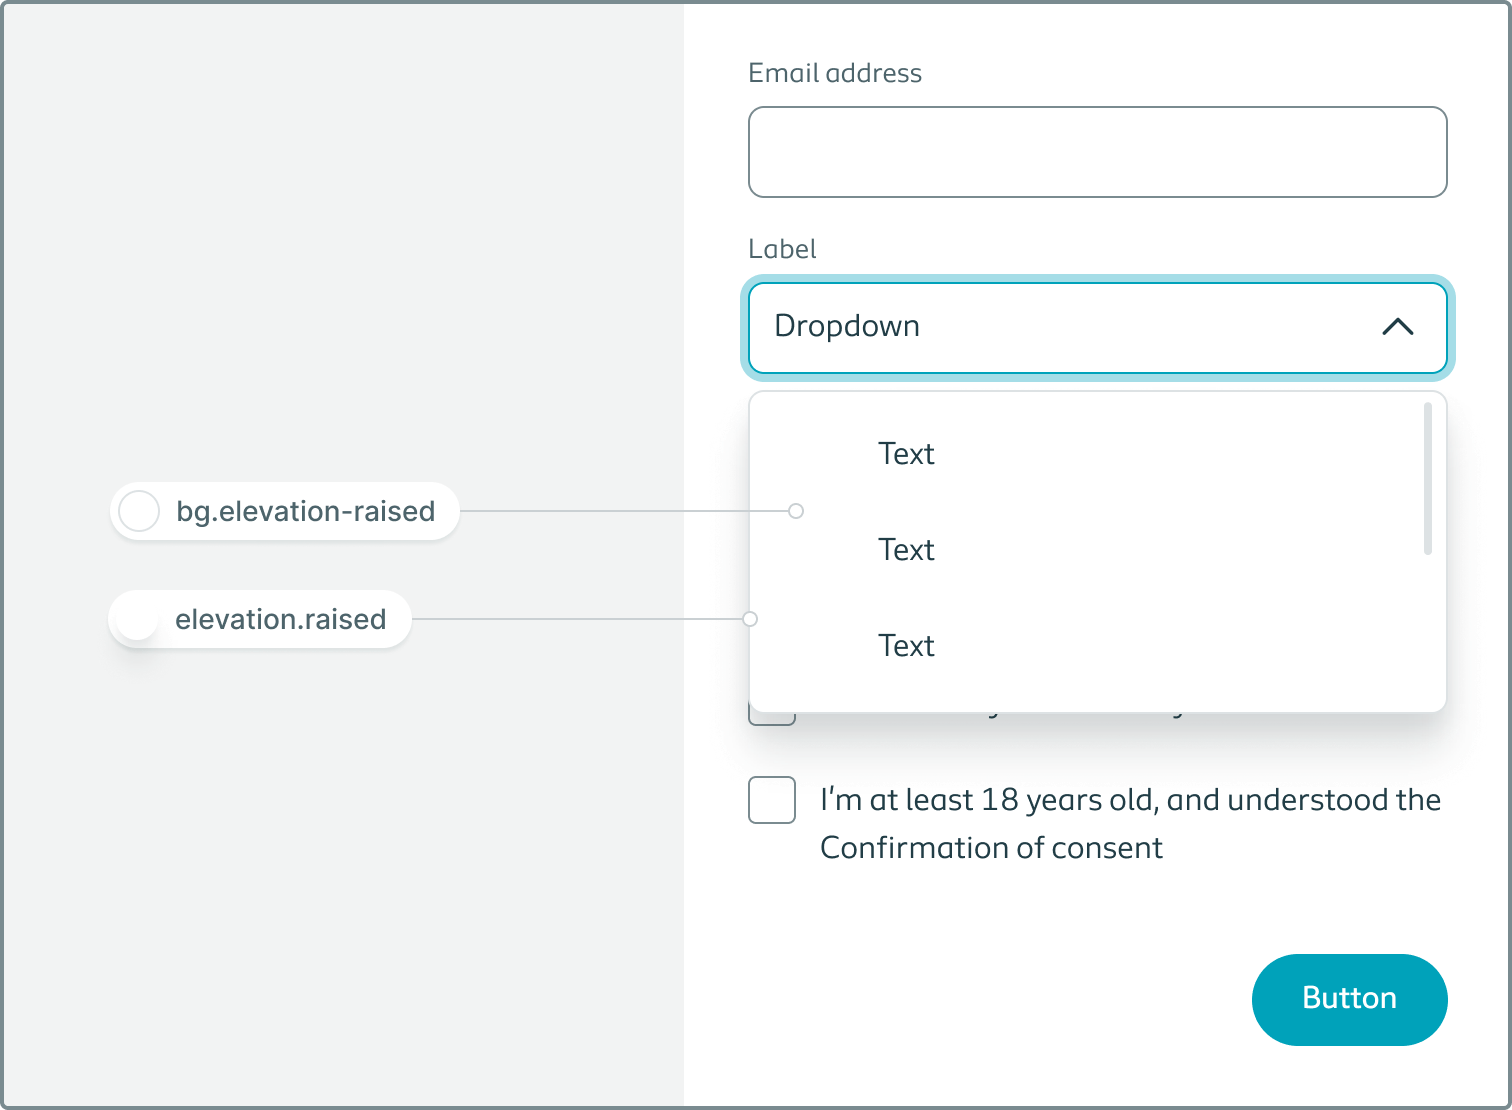Click the 'Email address' field label
Screen dimensions: 1512x1110
835,73
